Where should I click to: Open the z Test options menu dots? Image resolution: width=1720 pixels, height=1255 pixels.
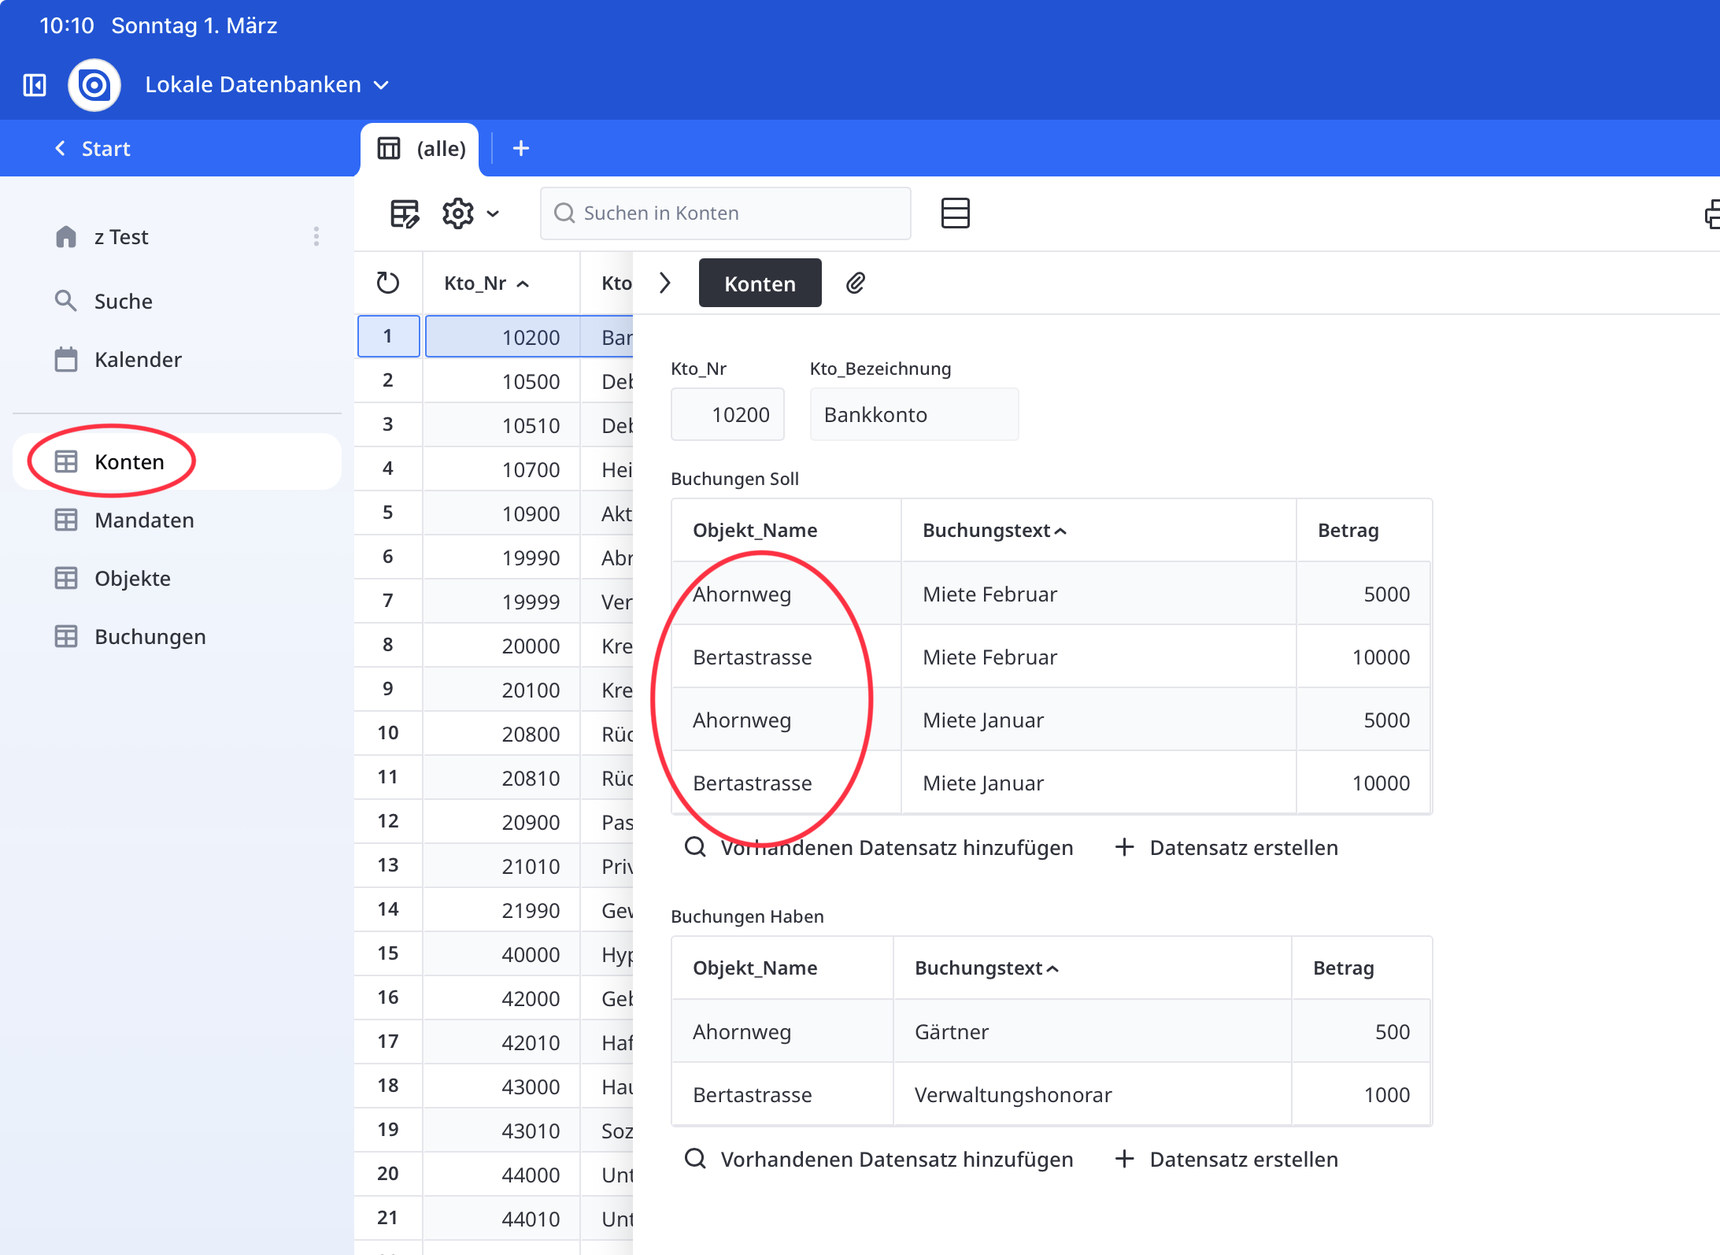316,237
